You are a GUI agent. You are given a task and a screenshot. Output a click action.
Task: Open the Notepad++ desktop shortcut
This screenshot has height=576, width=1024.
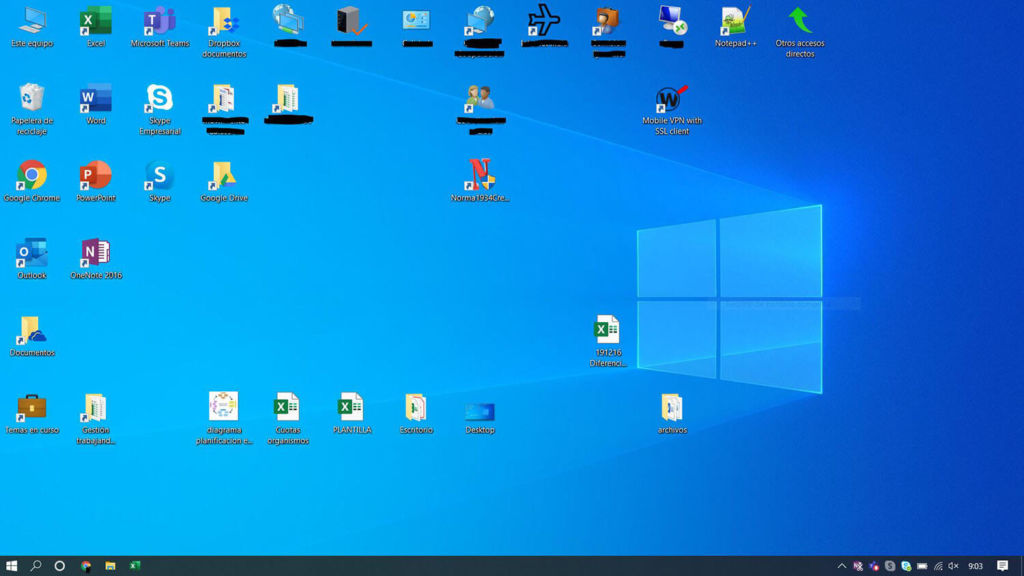tap(735, 22)
